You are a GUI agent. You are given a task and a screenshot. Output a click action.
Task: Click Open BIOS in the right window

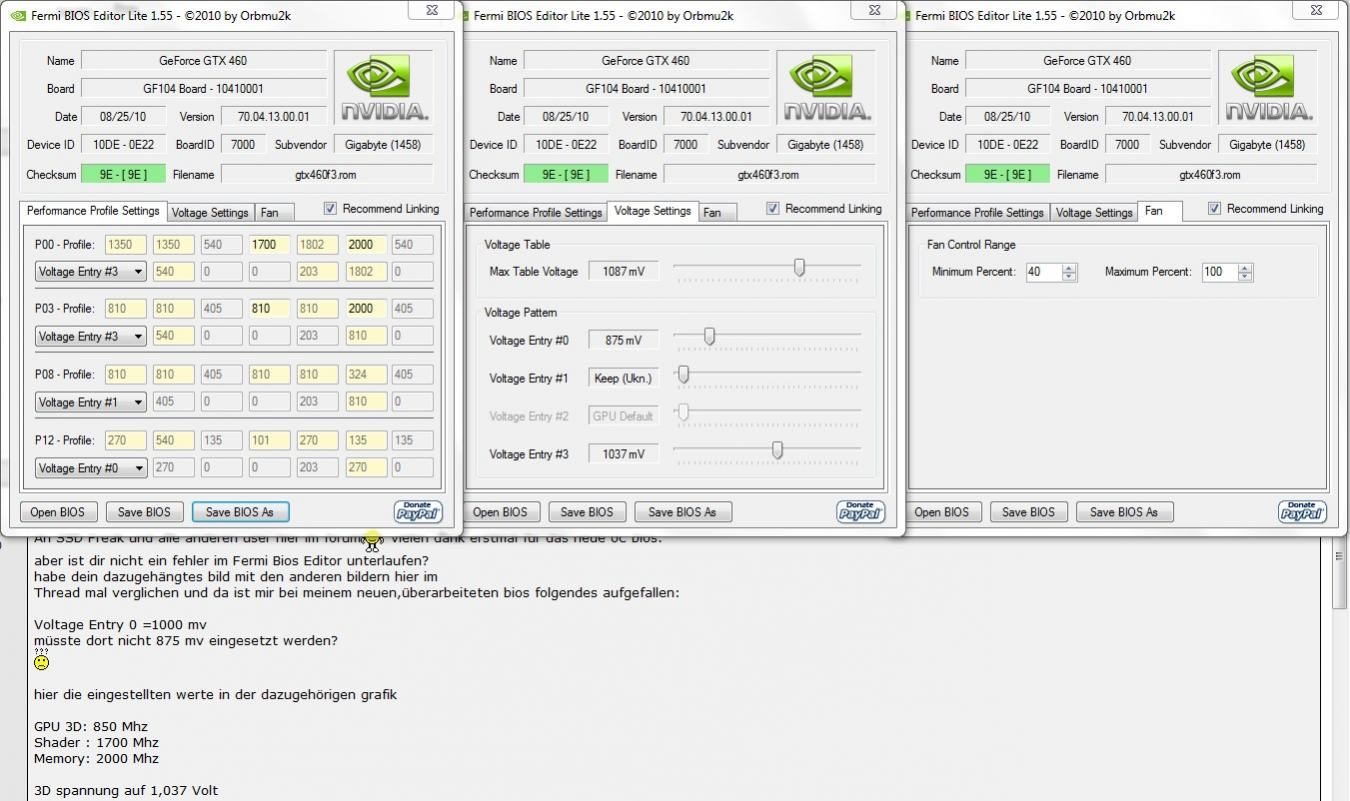942,512
